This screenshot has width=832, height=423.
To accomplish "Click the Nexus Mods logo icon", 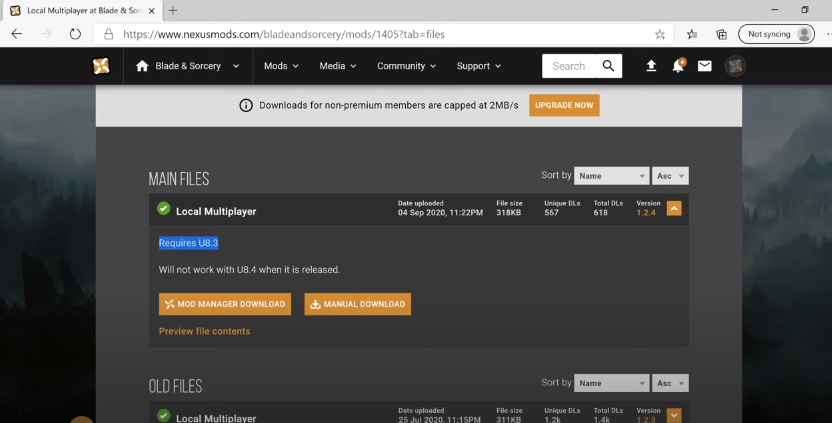I will tap(101, 66).
